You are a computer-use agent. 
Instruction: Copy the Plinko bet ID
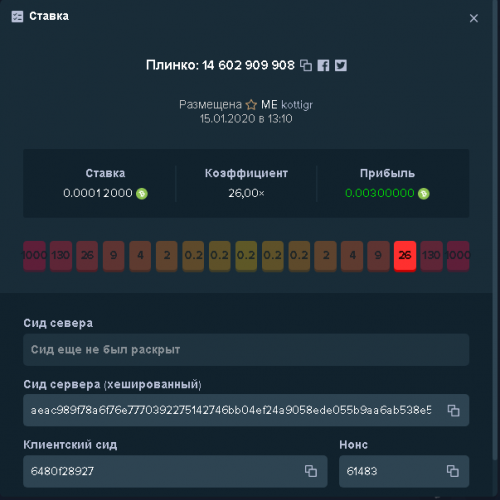306,65
